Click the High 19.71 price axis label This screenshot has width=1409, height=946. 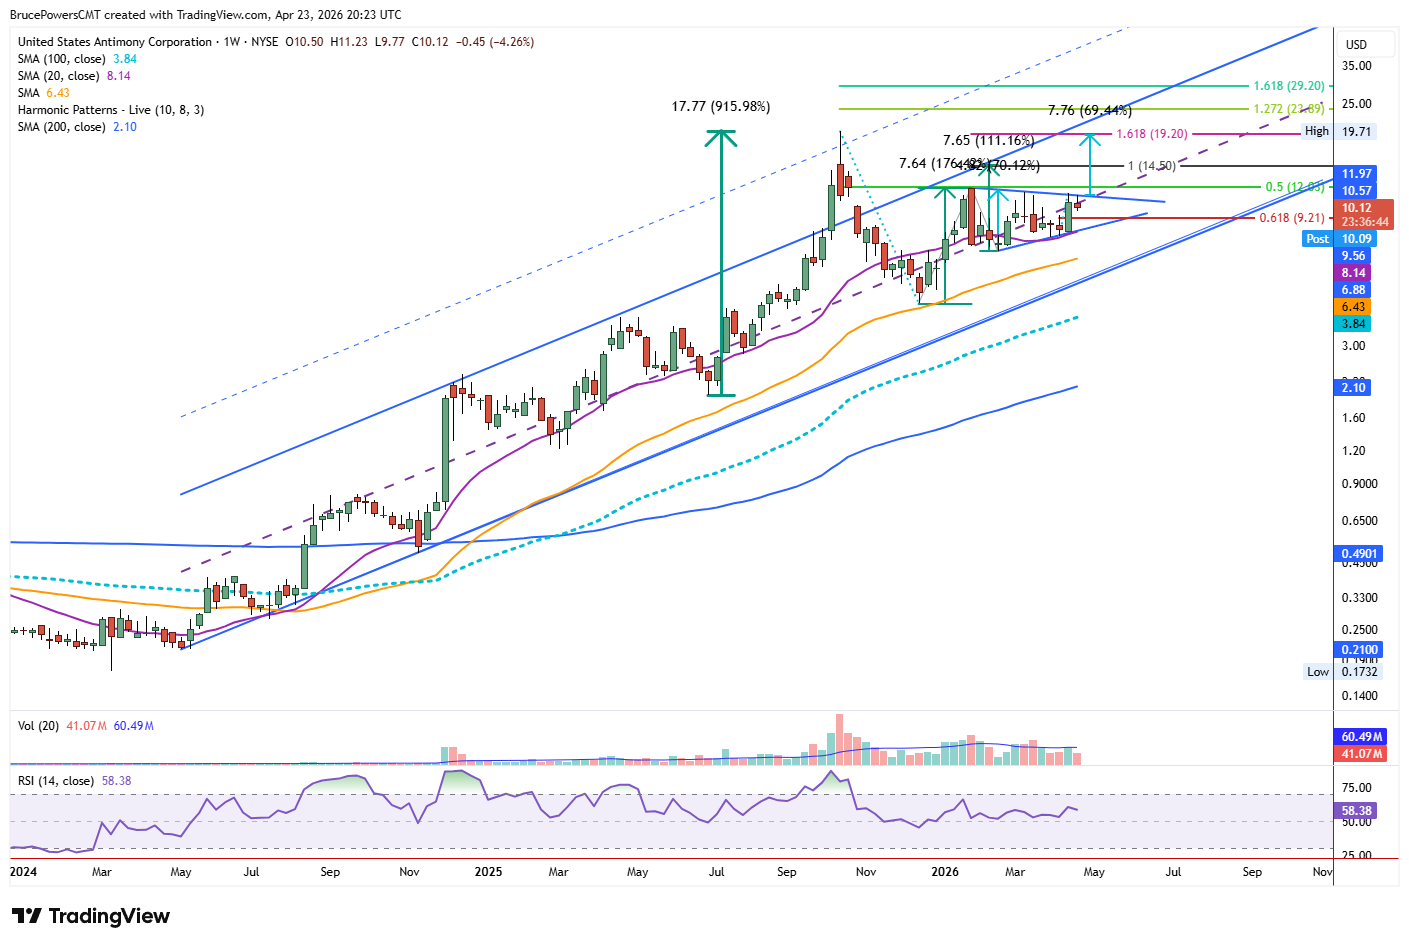(1339, 131)
